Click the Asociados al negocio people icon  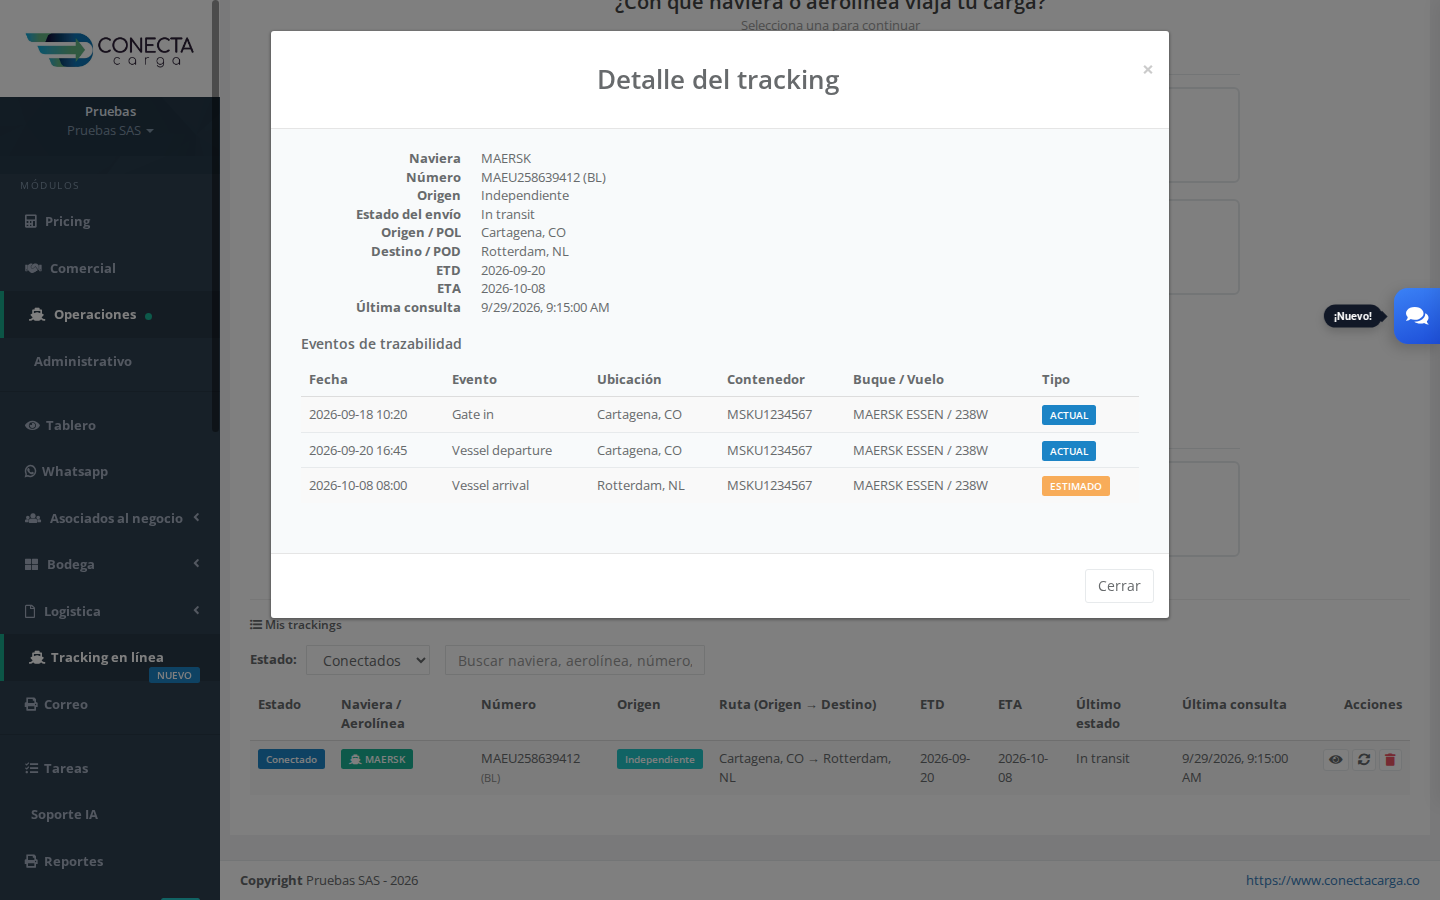click(x=33, y=518)
